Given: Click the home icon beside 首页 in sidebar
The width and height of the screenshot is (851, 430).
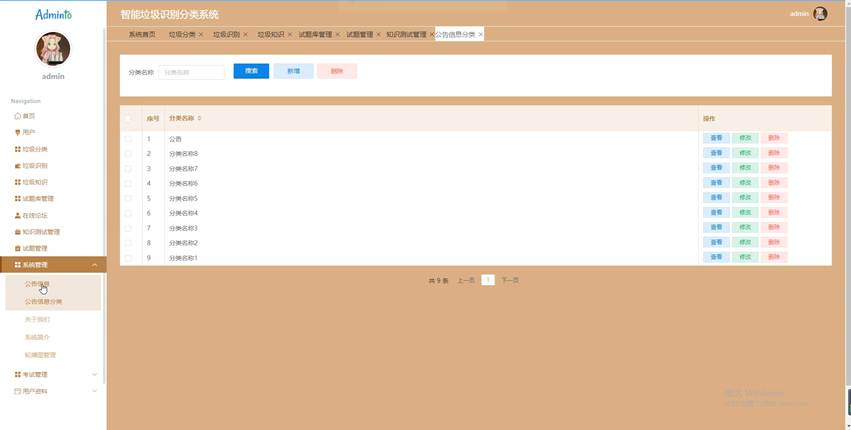Looking at the screenshot, I should point(17,116).
